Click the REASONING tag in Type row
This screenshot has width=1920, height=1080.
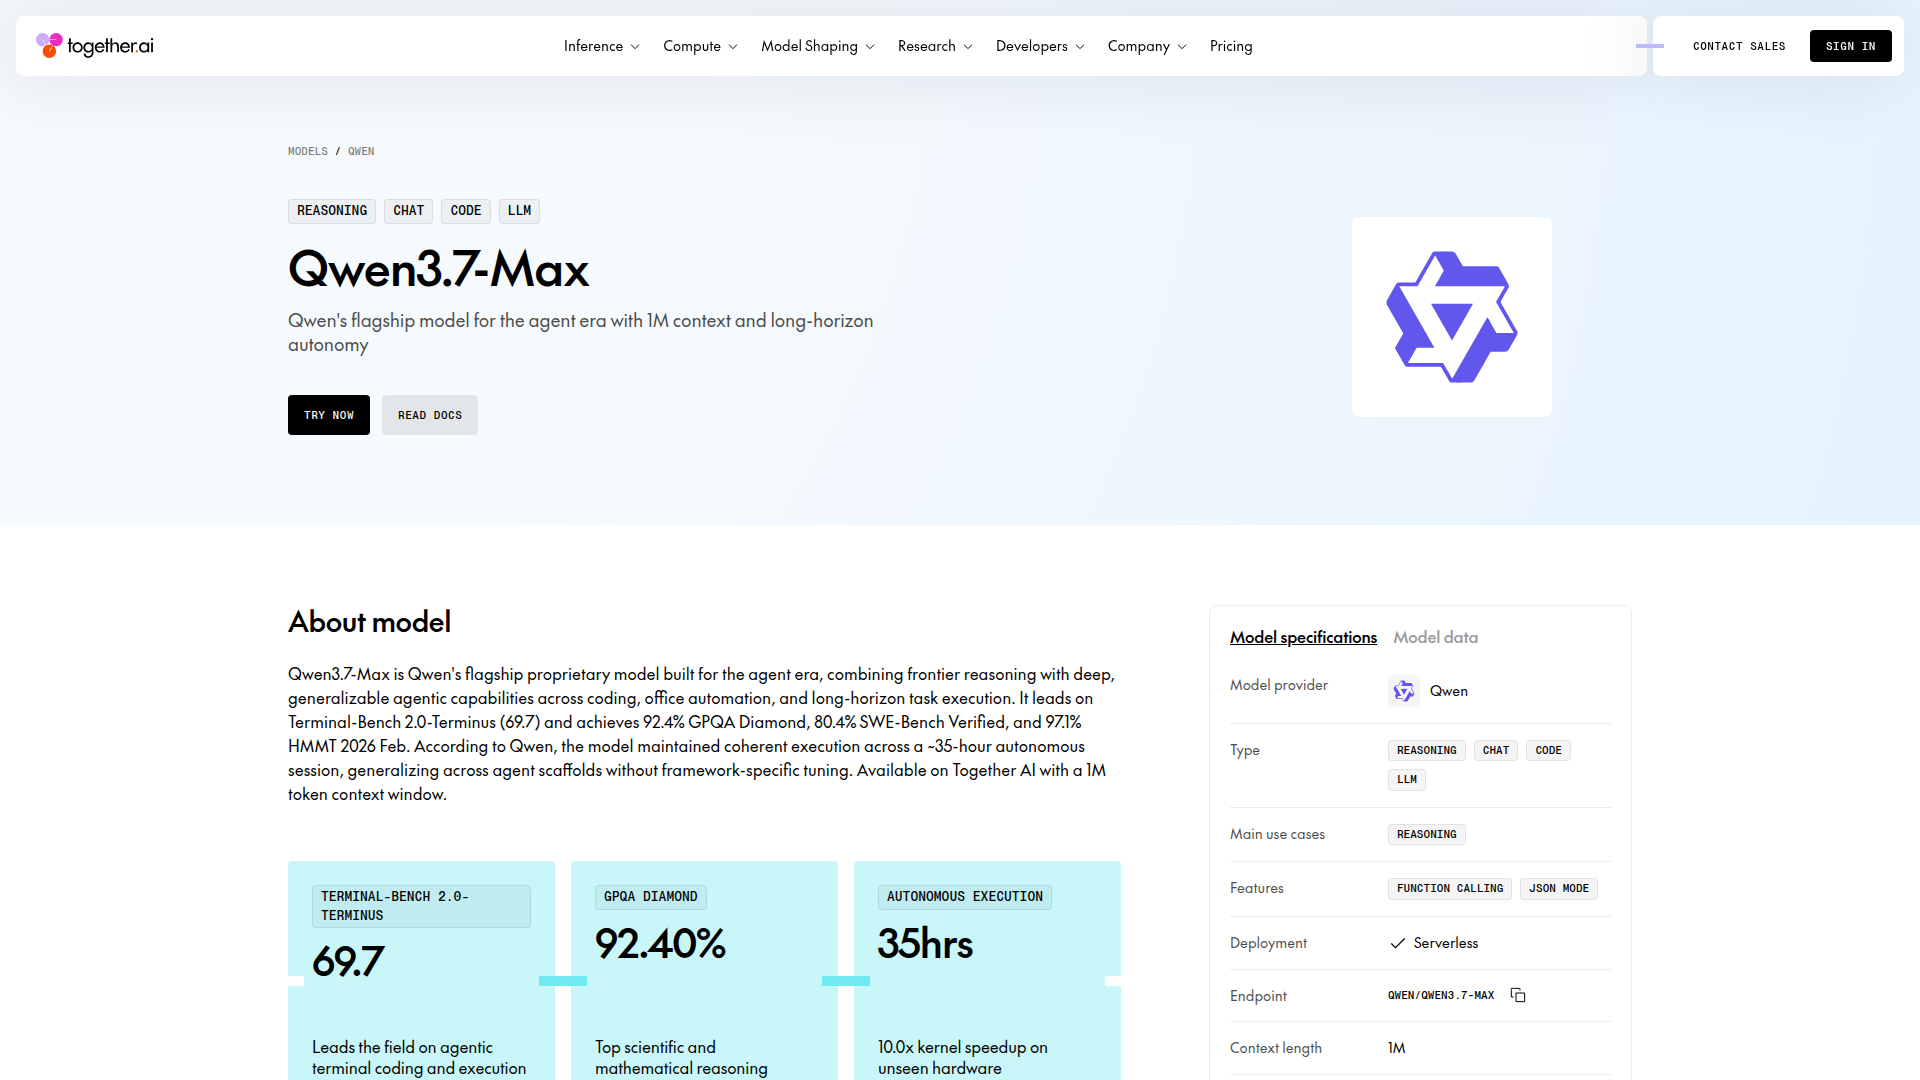1427,750
